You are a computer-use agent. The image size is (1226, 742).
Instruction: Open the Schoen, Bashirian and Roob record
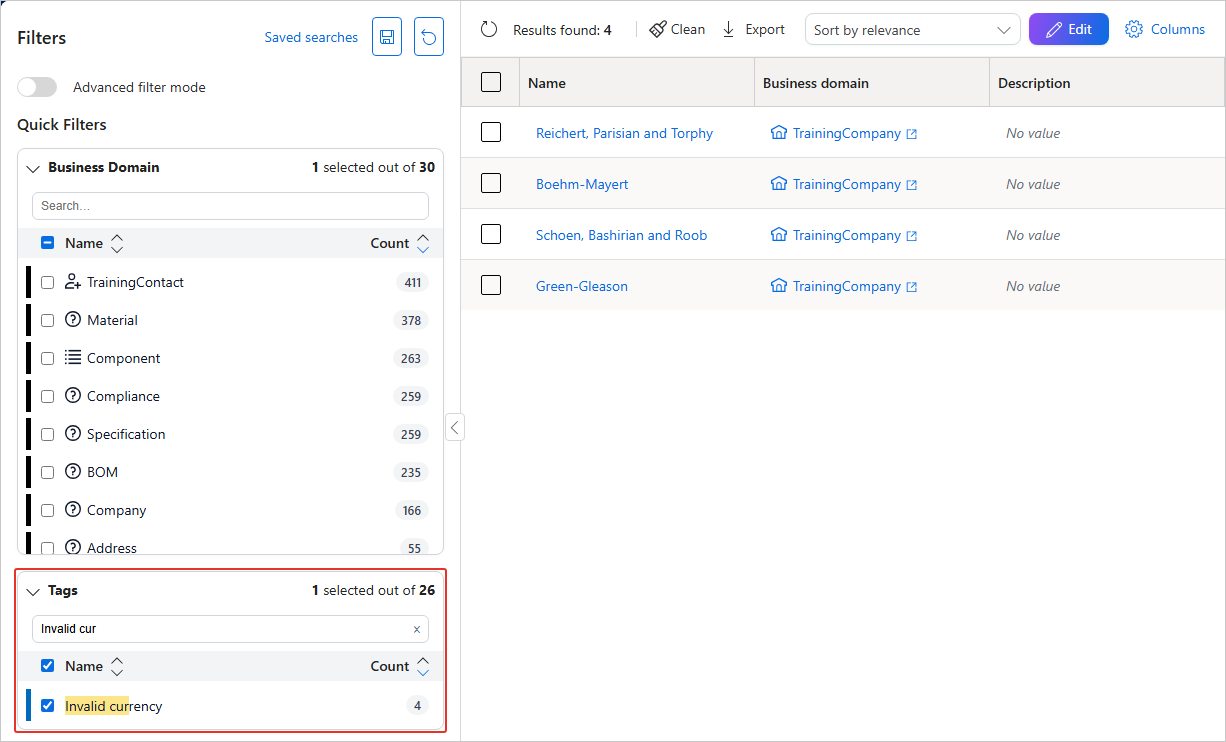coord(621,235)
